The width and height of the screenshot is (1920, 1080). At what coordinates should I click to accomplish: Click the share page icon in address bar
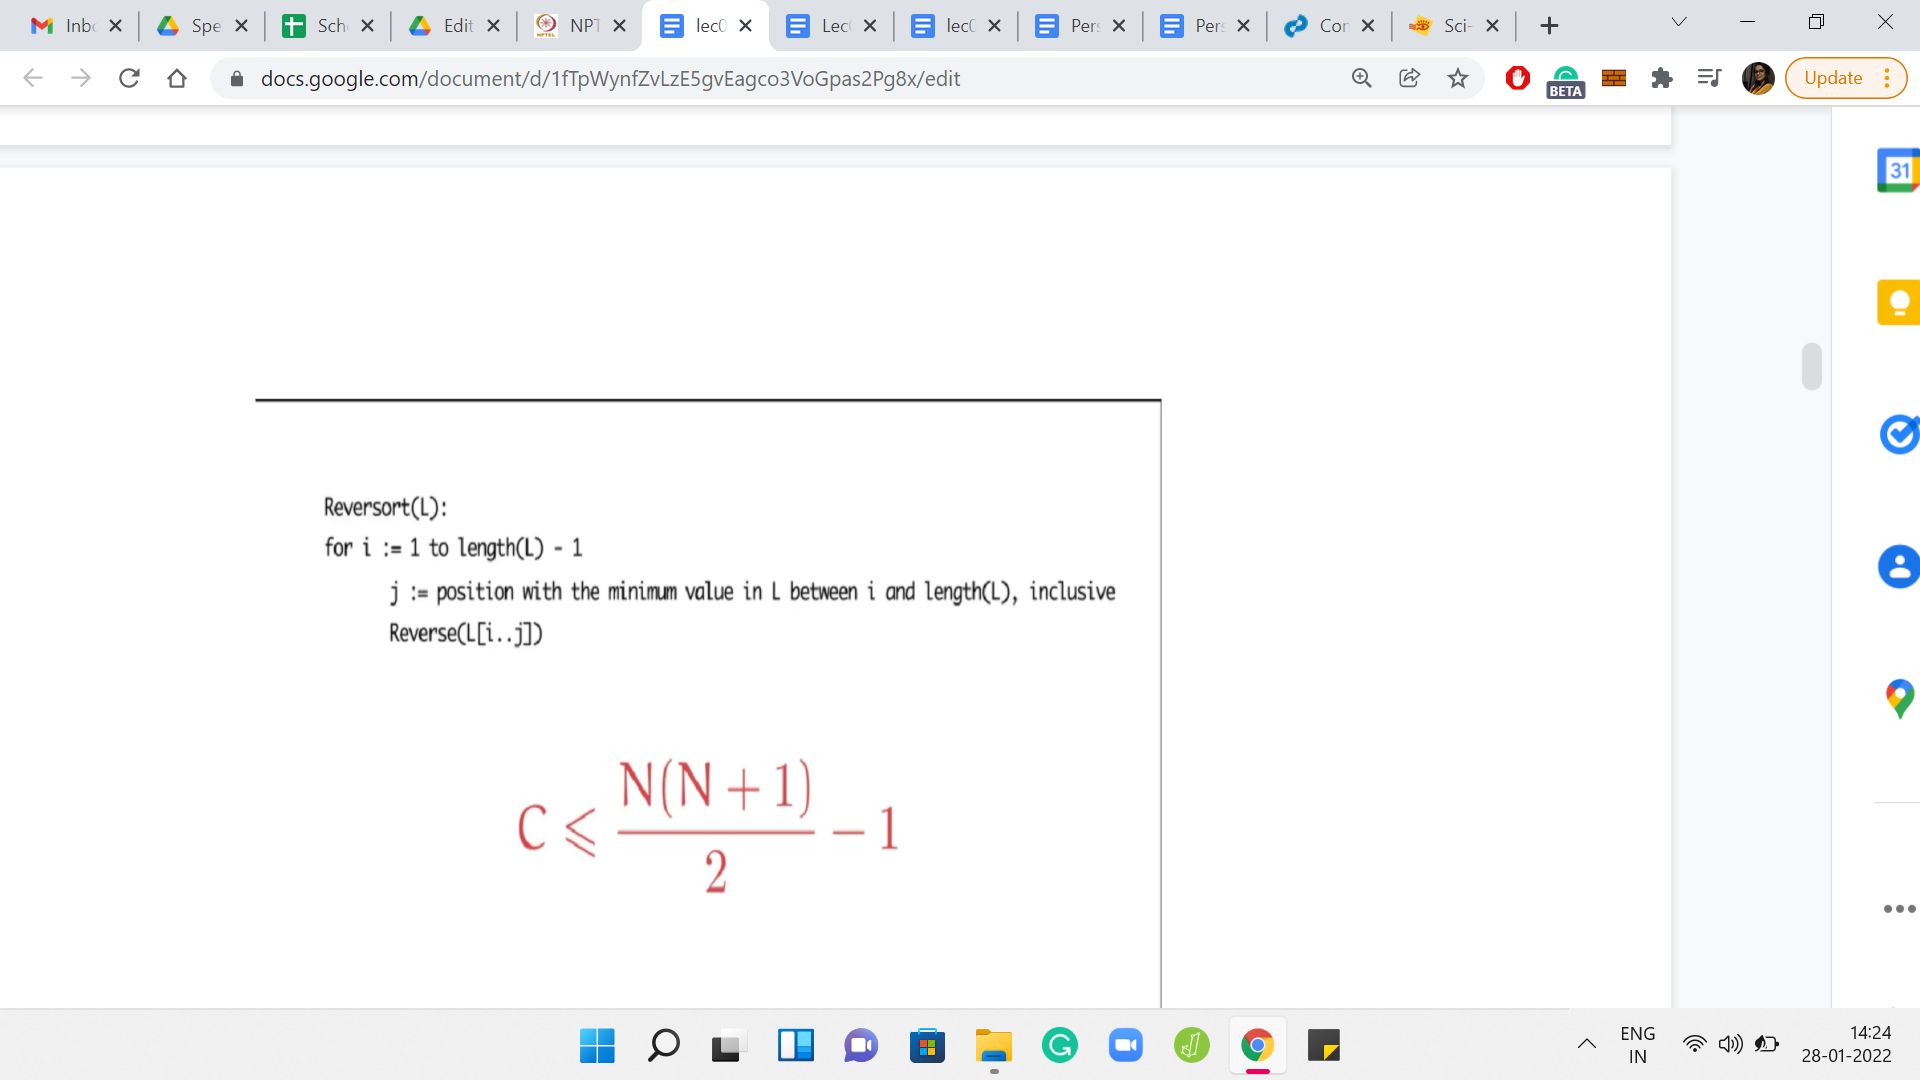[1409, 78]
